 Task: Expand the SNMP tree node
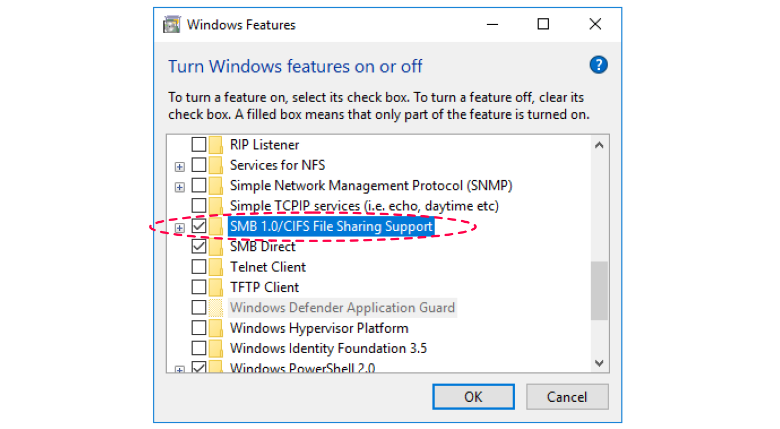click(180, 187)
